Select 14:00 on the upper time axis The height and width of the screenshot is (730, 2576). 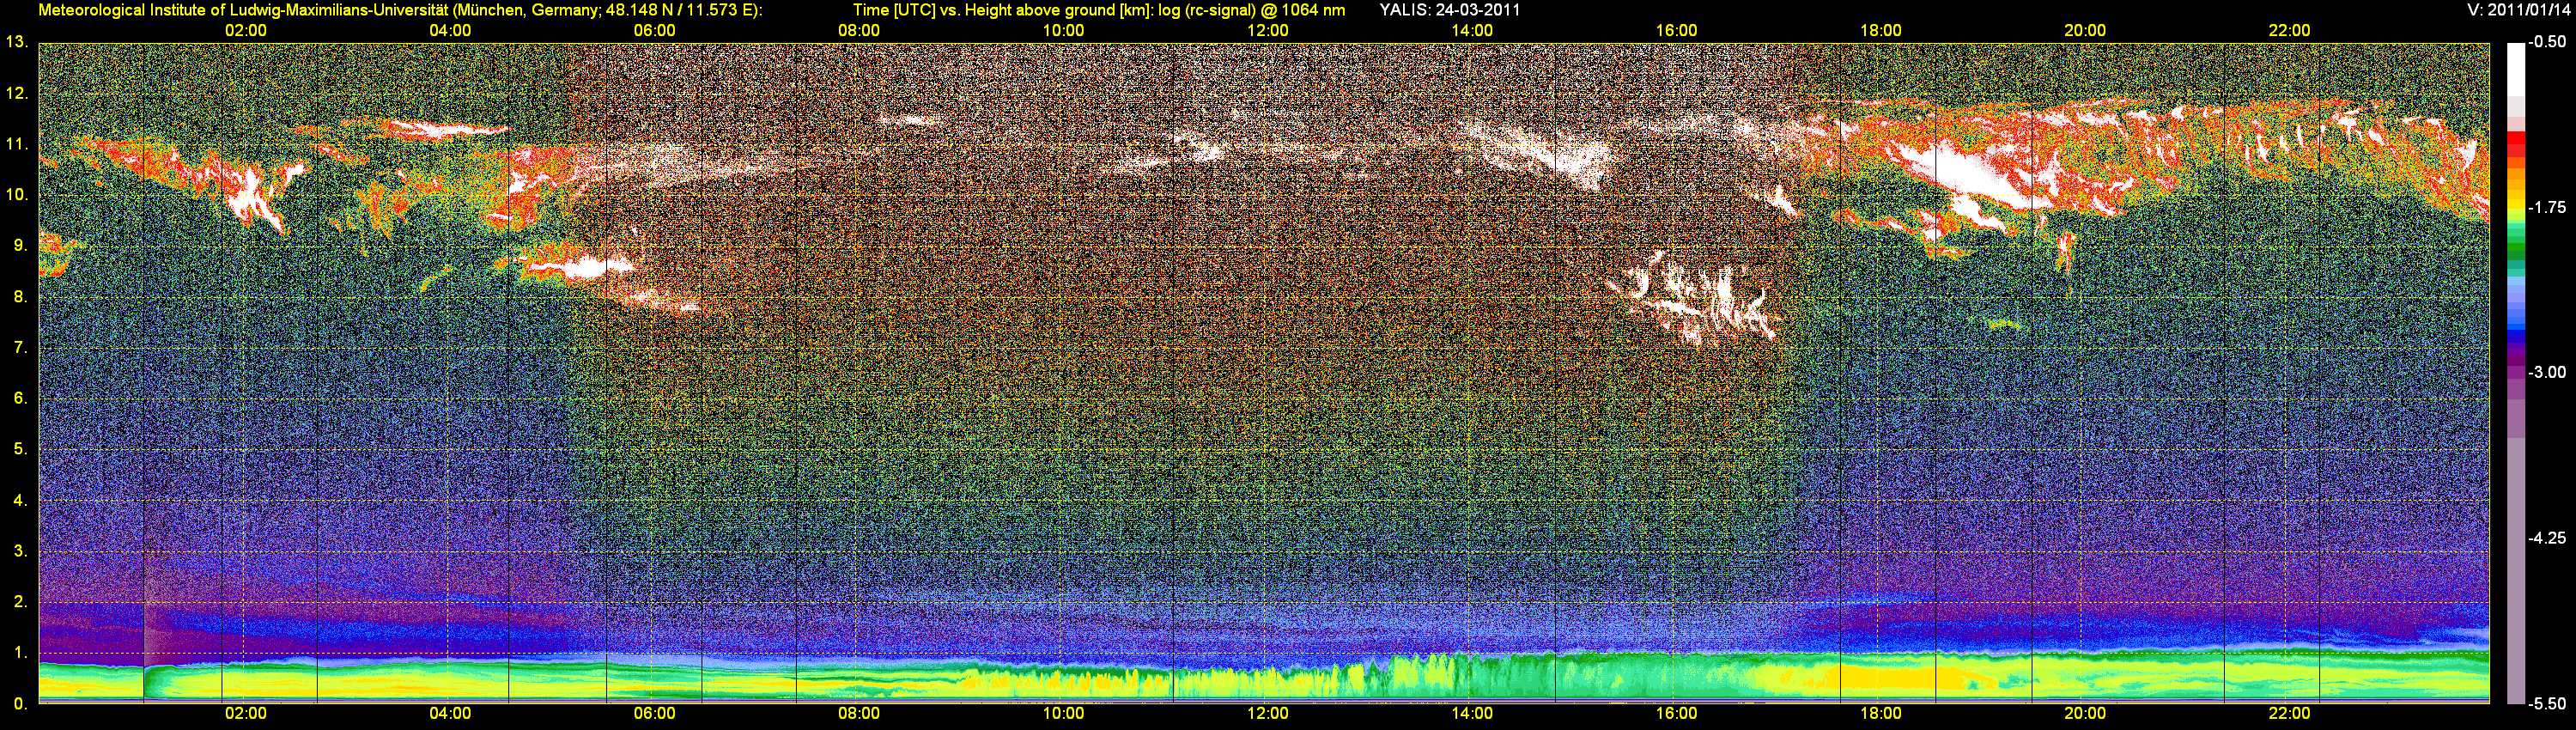coord(1472,31)
